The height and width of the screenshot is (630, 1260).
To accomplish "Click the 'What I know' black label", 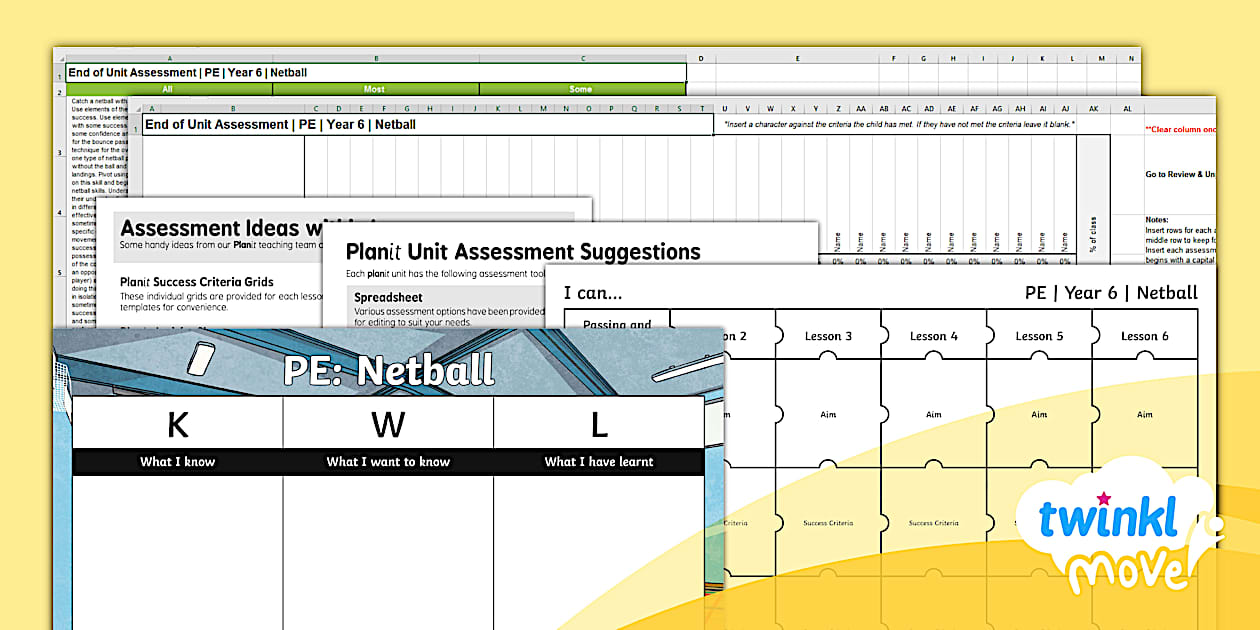I will tap(177, 462).
